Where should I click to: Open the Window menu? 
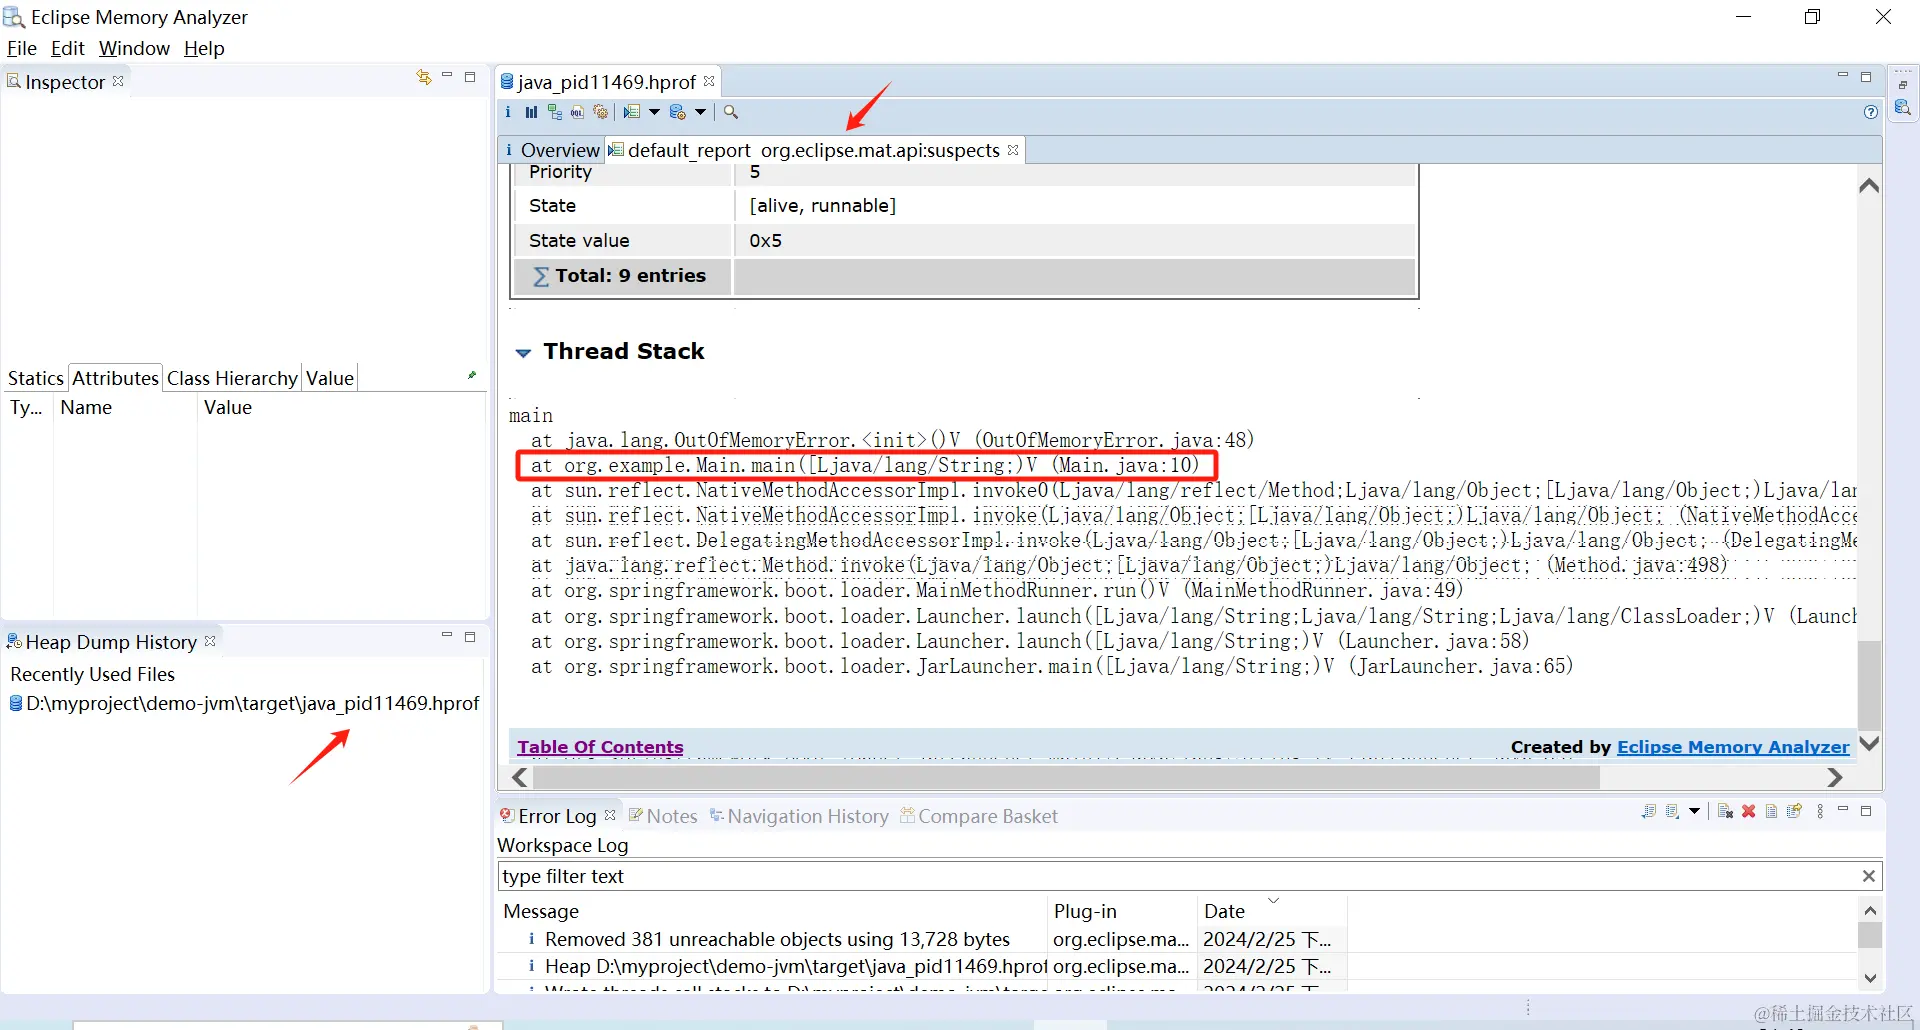pos(134,48)
